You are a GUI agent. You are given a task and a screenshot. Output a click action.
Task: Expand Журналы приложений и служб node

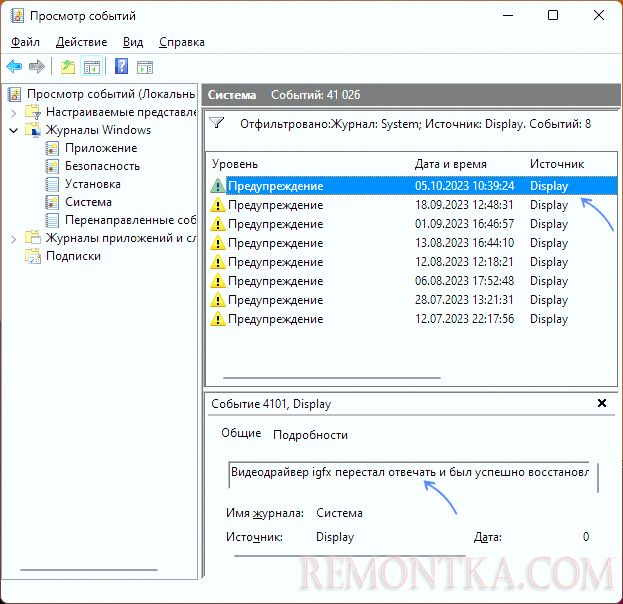(x=14, y=239)
